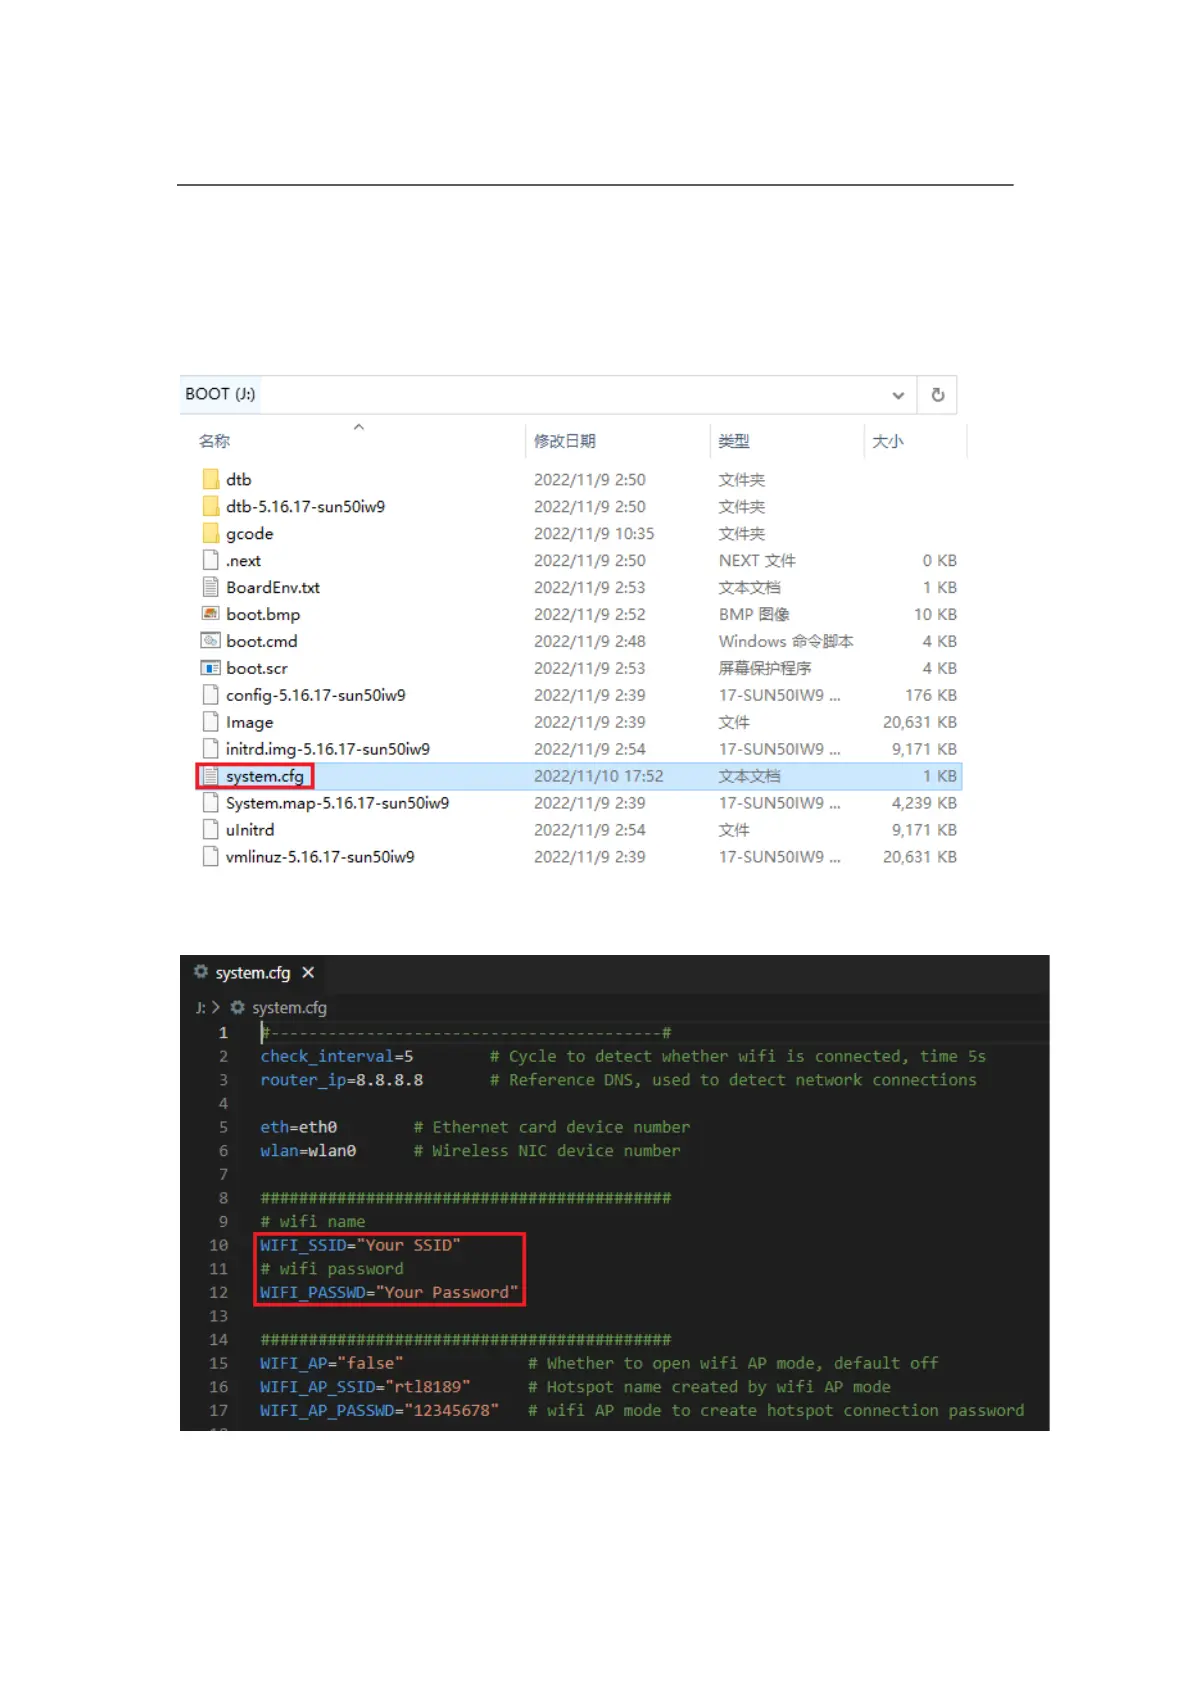Click the vmlinuz-5.16.17-sun50iw9 file icon

(x=210, y=857)
